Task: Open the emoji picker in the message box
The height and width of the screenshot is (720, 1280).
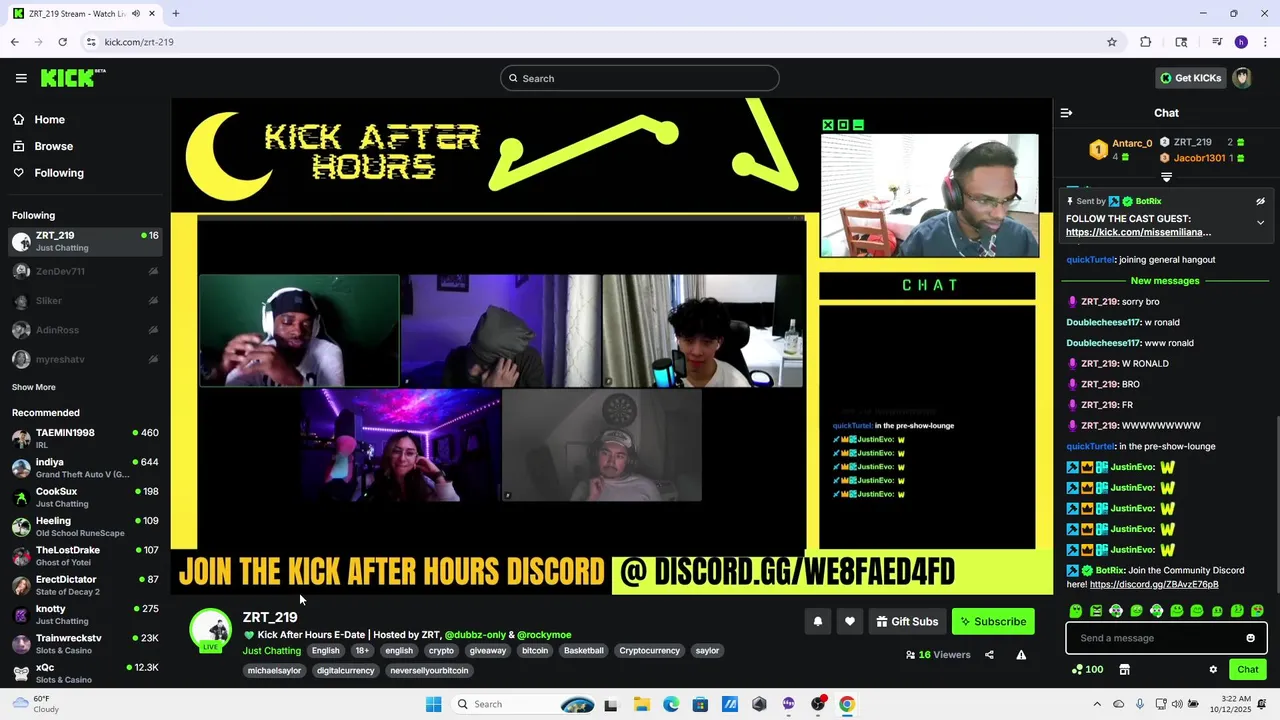Action: pos(1250,638)
